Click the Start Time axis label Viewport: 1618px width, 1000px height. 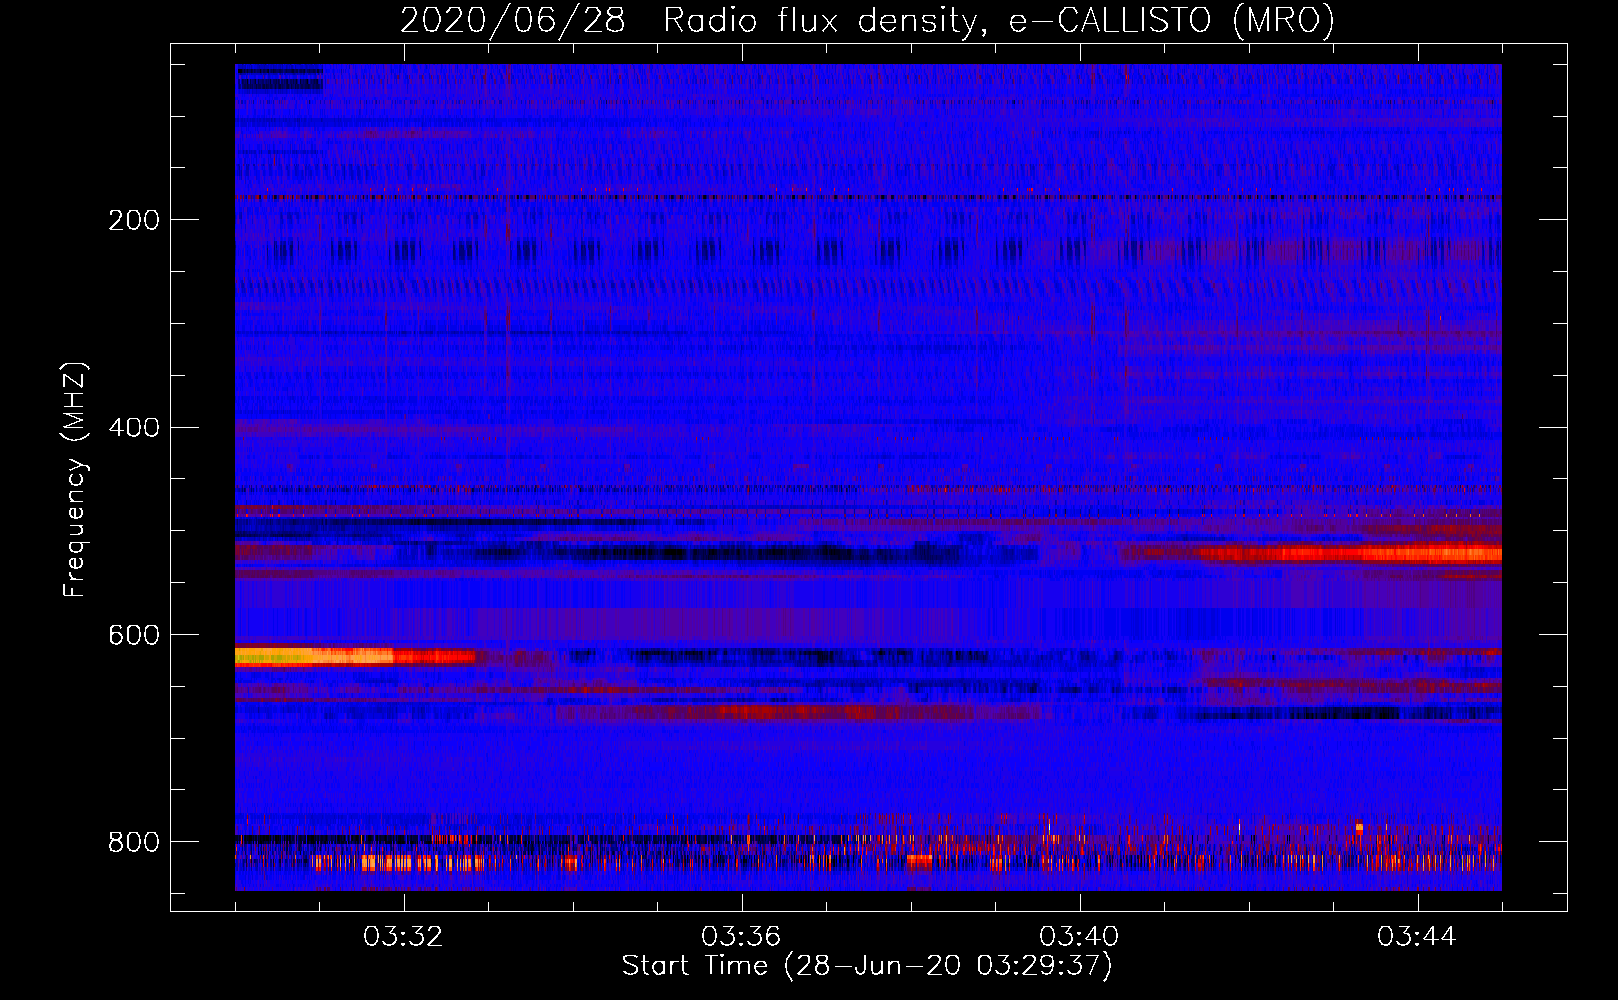coord(867,966)
